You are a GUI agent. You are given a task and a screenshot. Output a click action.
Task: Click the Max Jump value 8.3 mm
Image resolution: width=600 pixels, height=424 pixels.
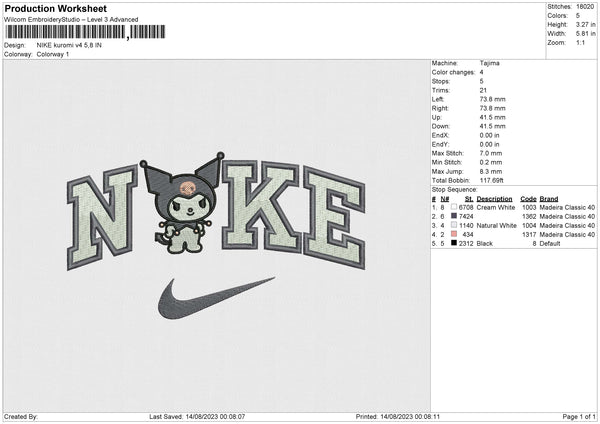tap(491, 171)
